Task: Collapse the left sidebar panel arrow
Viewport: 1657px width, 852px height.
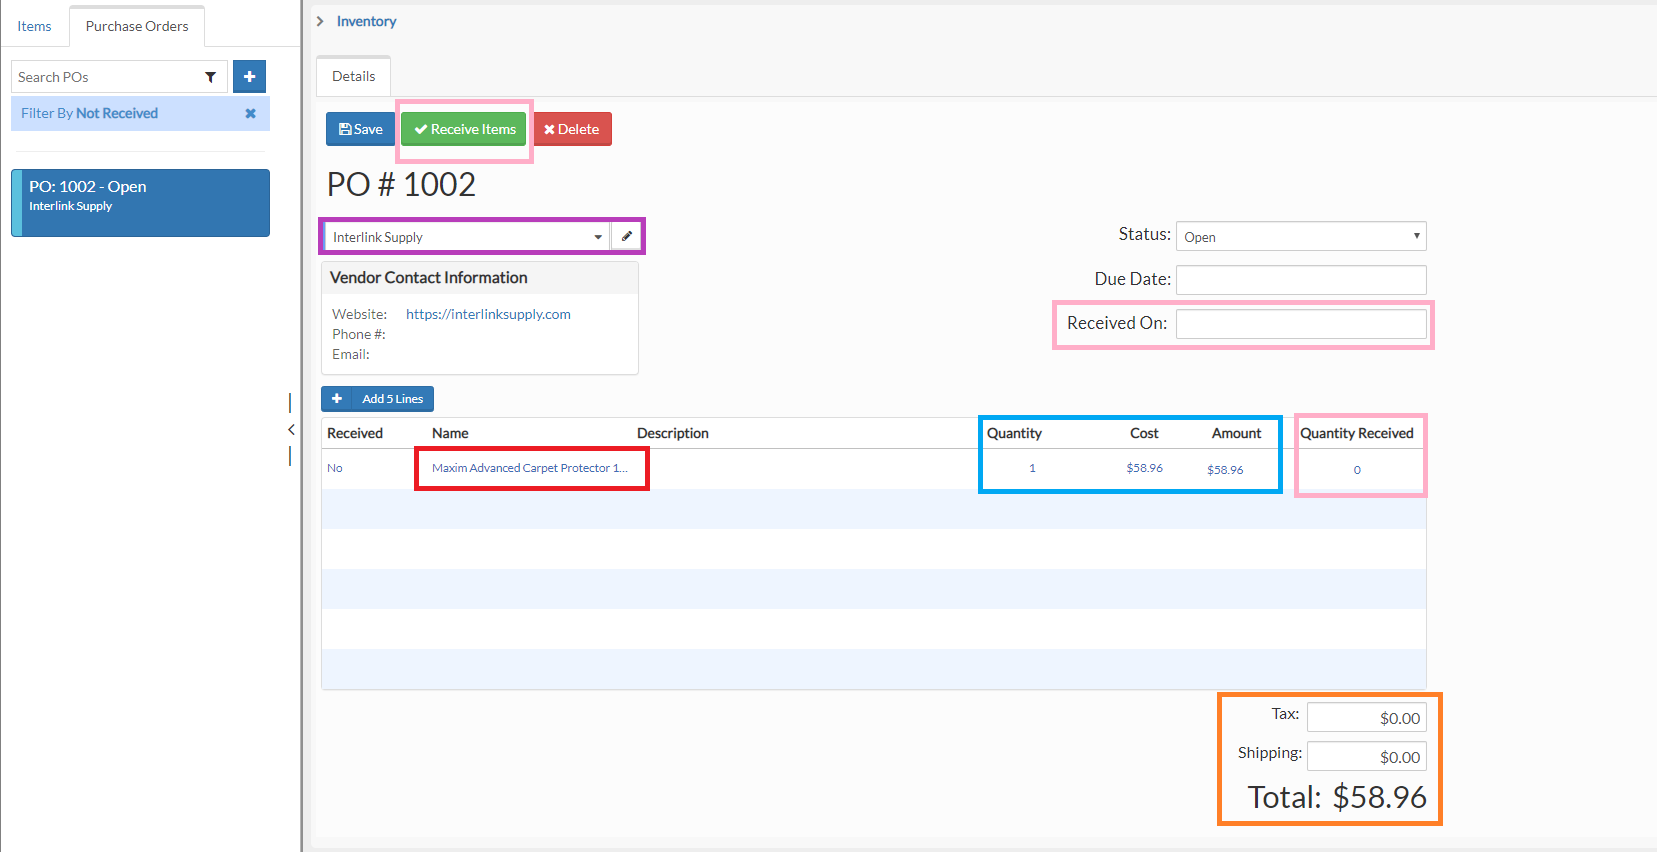Action: tap(291, 429)
